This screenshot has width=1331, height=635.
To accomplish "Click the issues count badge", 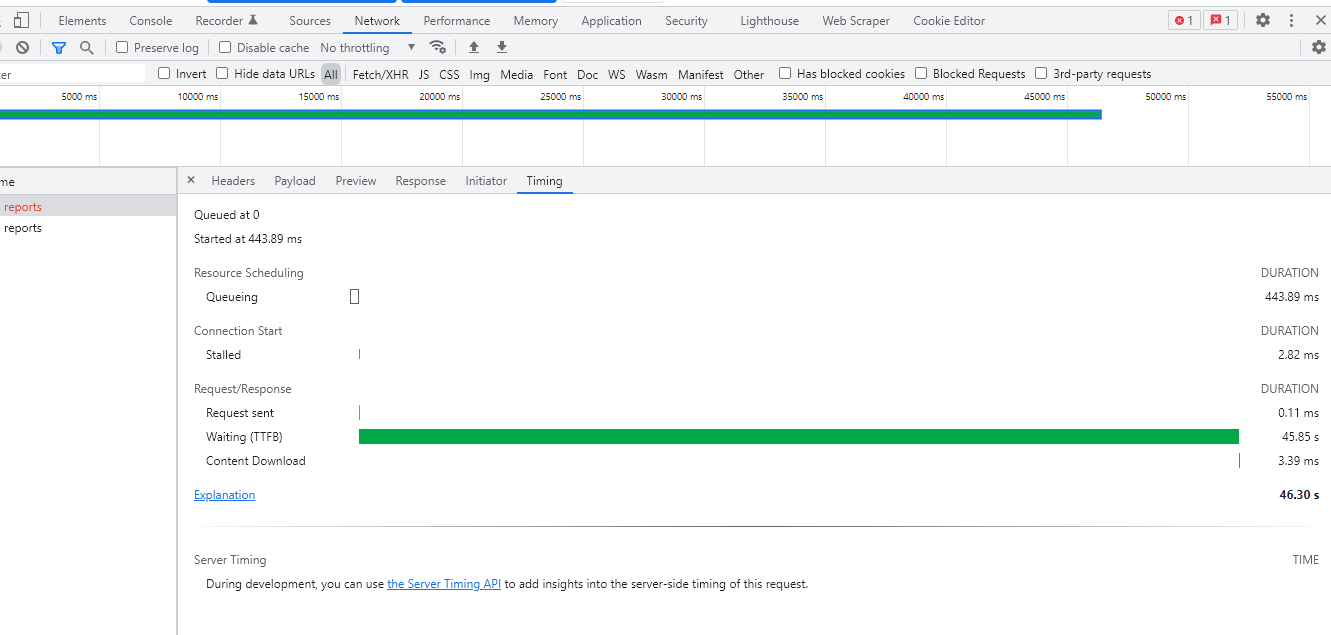I will coord(1220,20).
